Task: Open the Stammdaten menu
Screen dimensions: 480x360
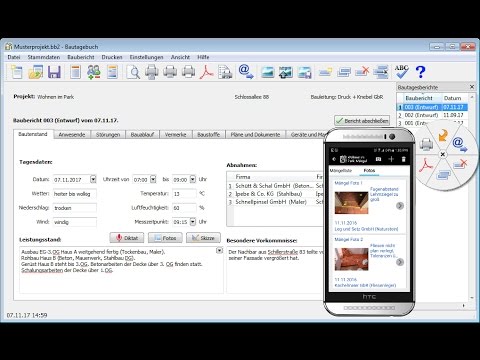Action: tap(44, 57)
